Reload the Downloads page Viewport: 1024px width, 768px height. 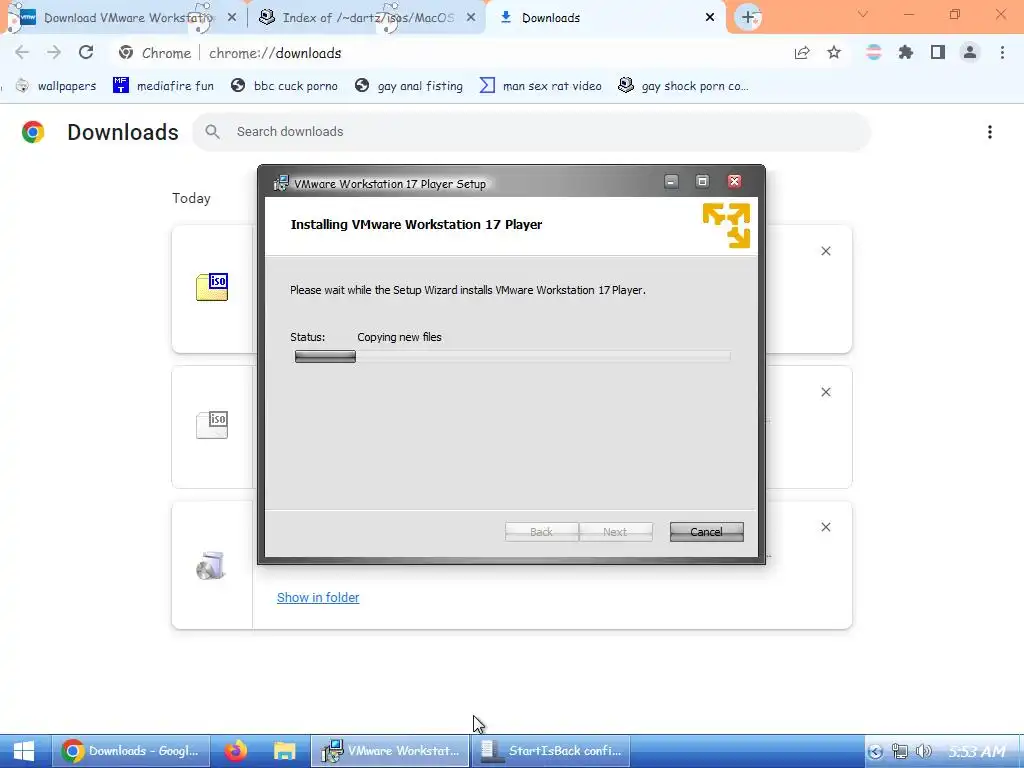coord(86,52)
